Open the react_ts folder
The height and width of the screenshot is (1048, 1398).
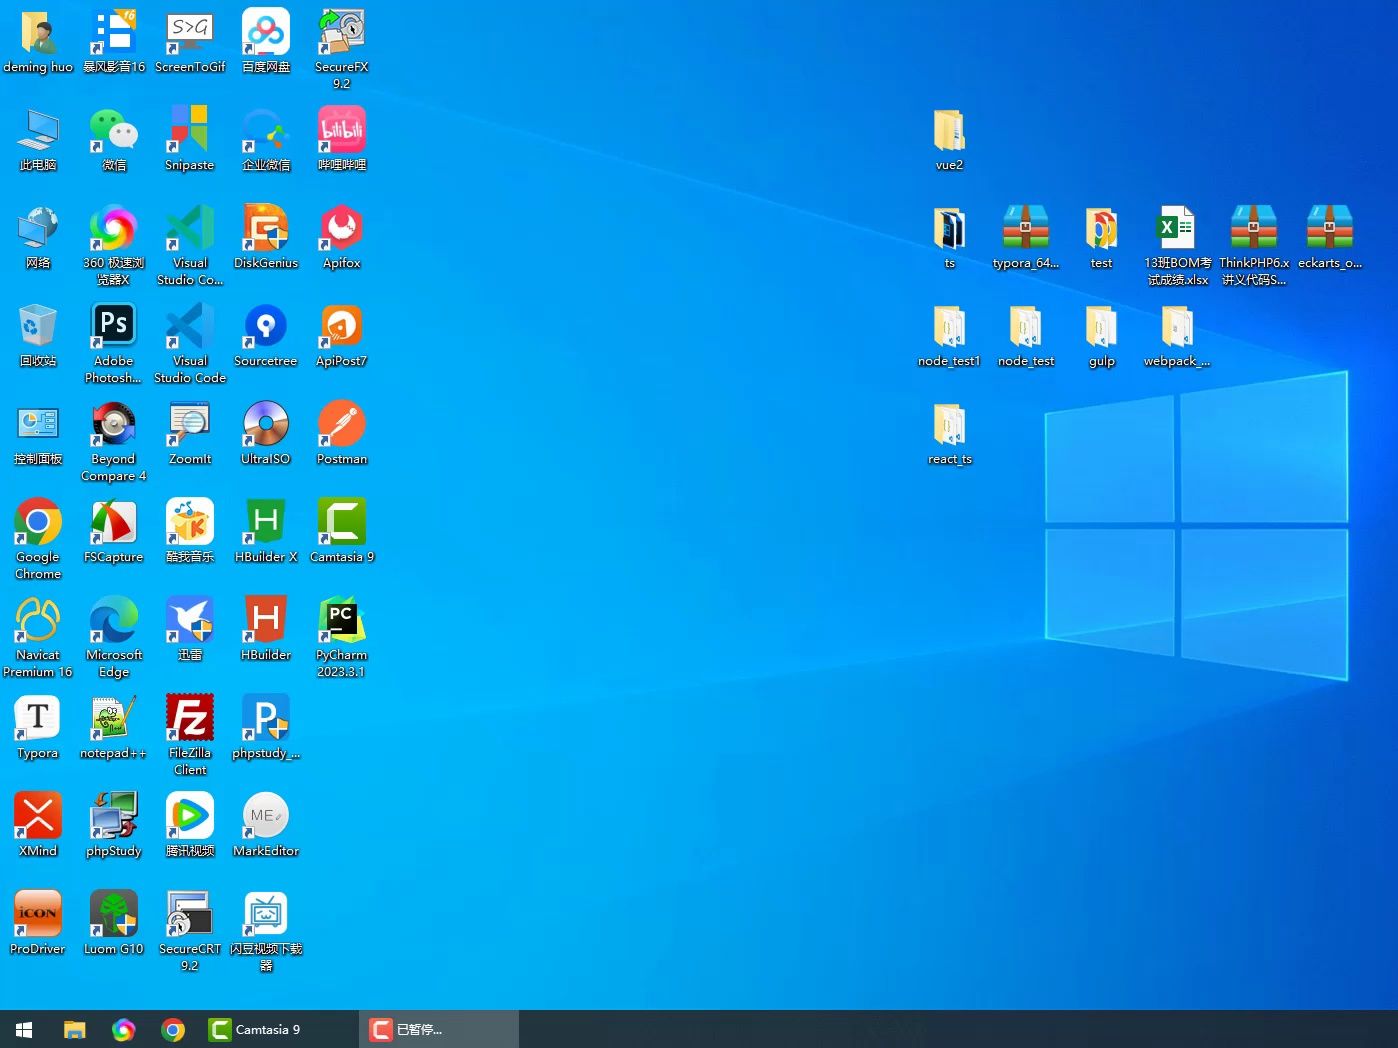[949, 434]
